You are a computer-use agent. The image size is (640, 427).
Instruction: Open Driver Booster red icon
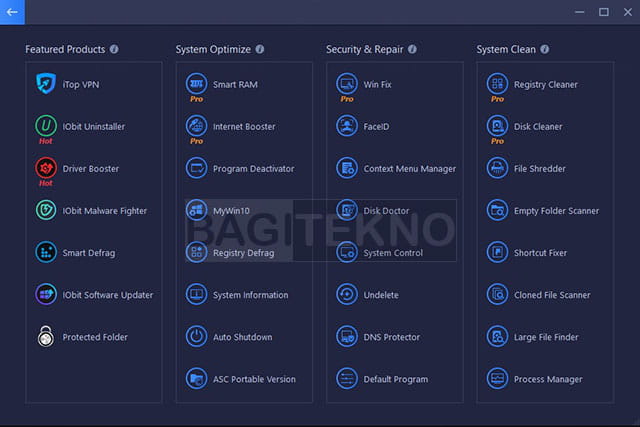(x=46, y=168)
